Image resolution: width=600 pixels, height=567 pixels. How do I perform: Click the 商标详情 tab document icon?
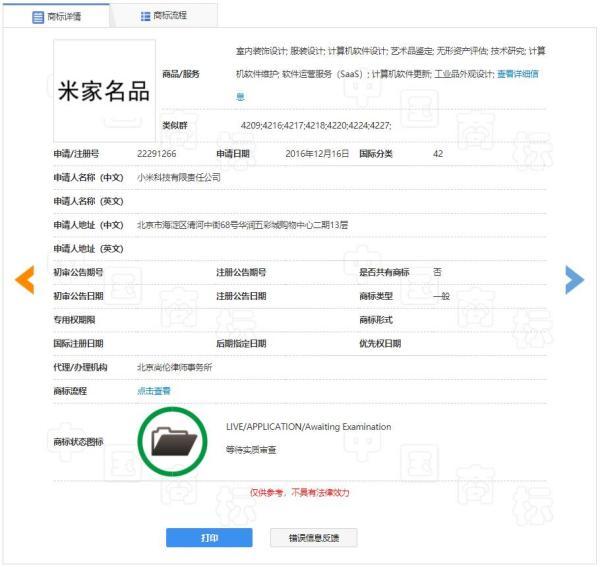tap(38, 17)
